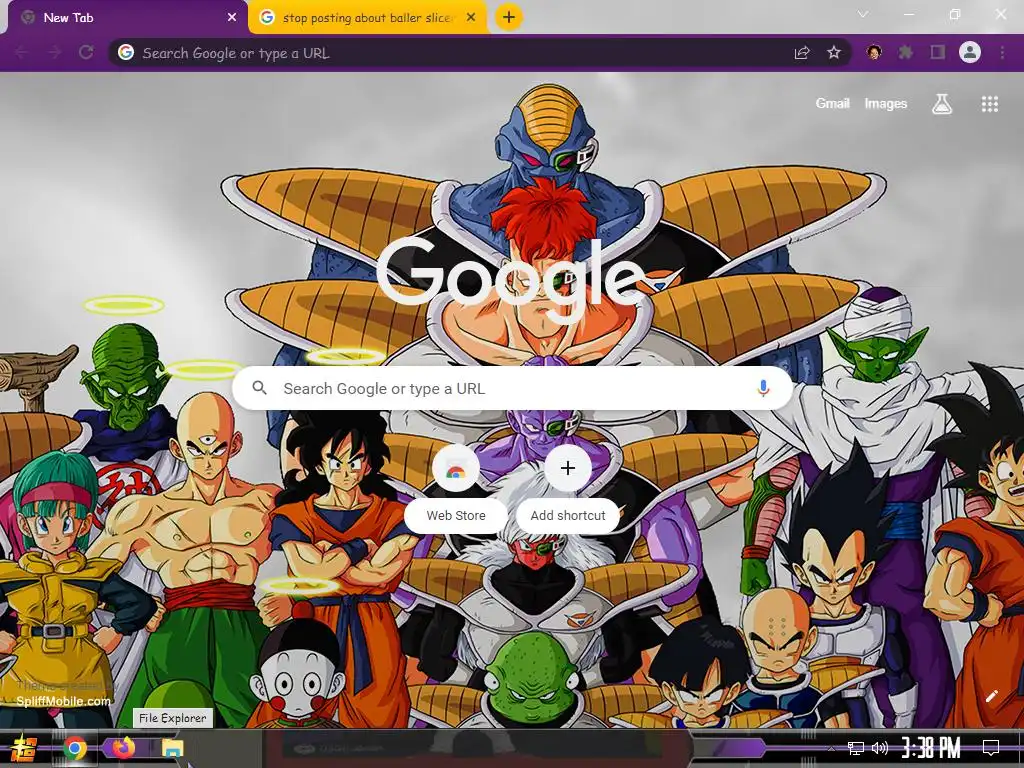Open the Google apps grid
The height and width of the screenshot is (768, 1024).
(990, 104)
